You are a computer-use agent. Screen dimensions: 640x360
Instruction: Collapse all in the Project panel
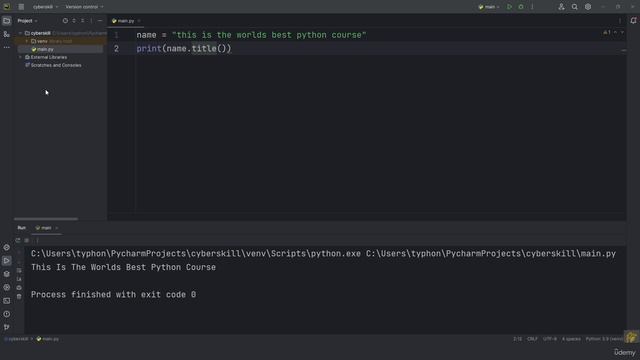(82, 21)
